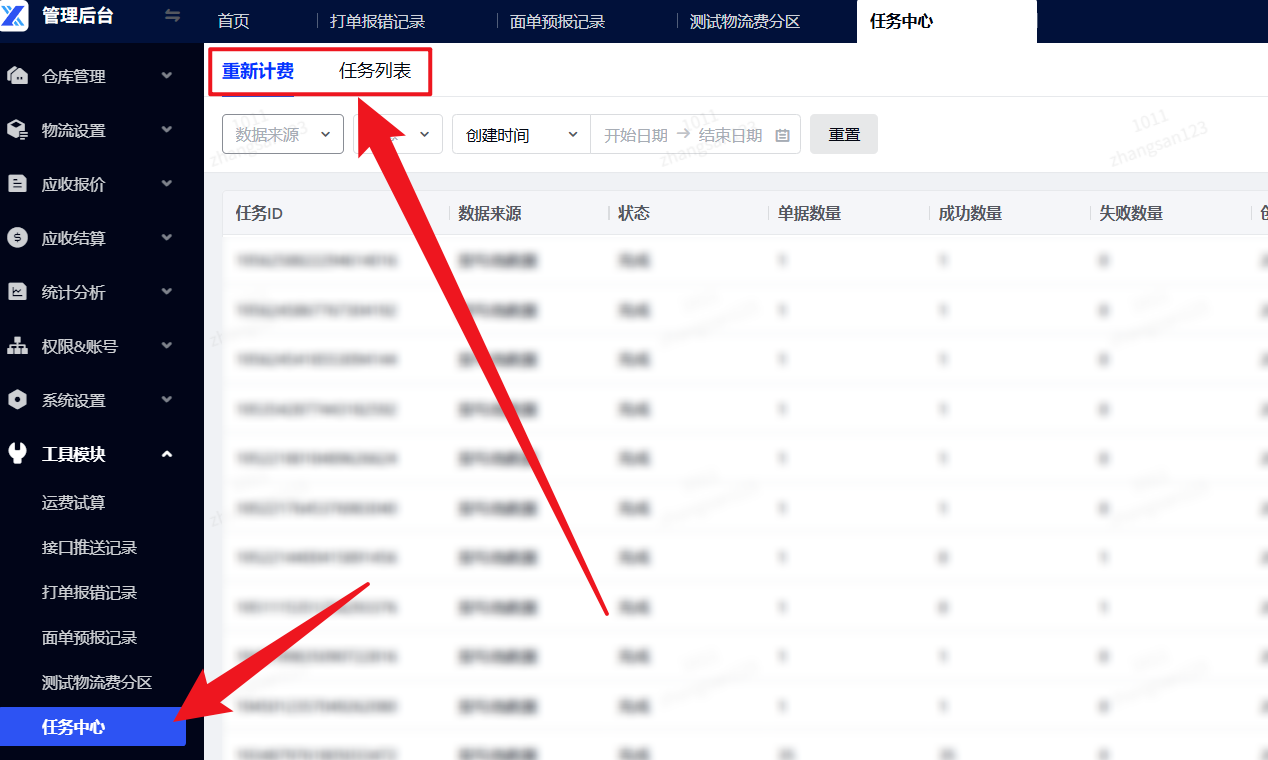1268x760 pixels.
Task: Click the 单据数量 column header
Action: [810, 213]
